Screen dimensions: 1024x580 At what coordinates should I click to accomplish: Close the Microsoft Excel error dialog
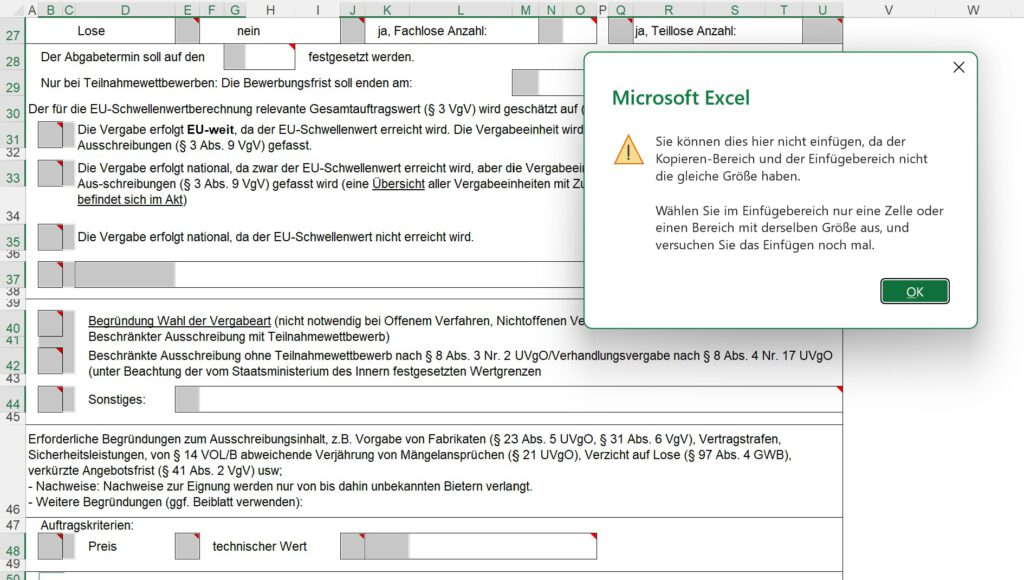(x=958, y=67)
